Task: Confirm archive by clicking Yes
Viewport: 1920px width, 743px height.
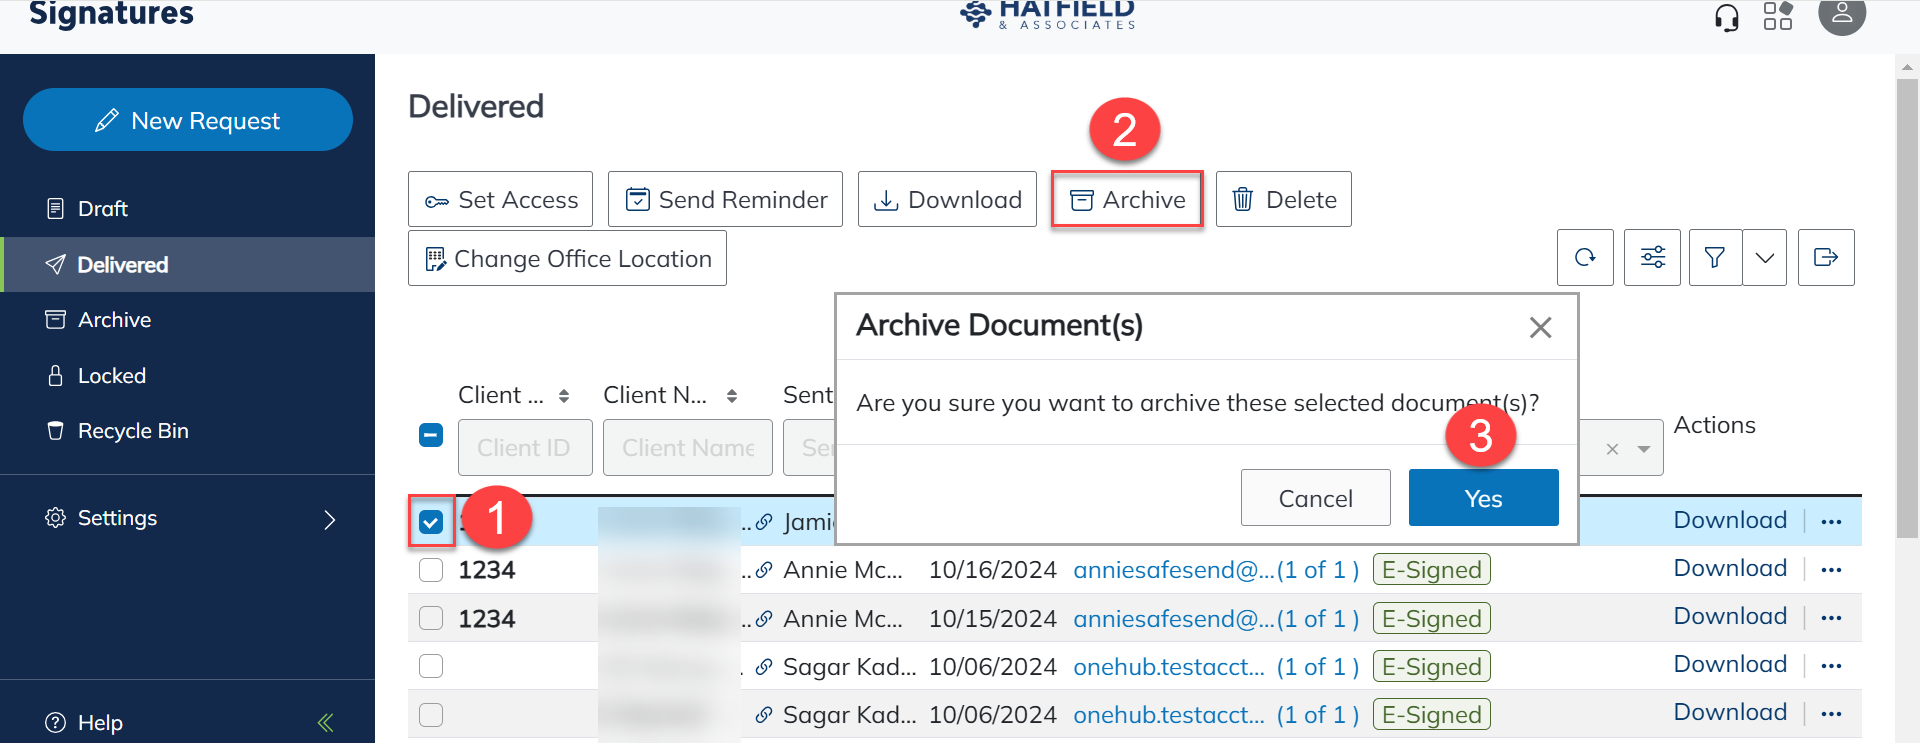Action: (1484, 498)
